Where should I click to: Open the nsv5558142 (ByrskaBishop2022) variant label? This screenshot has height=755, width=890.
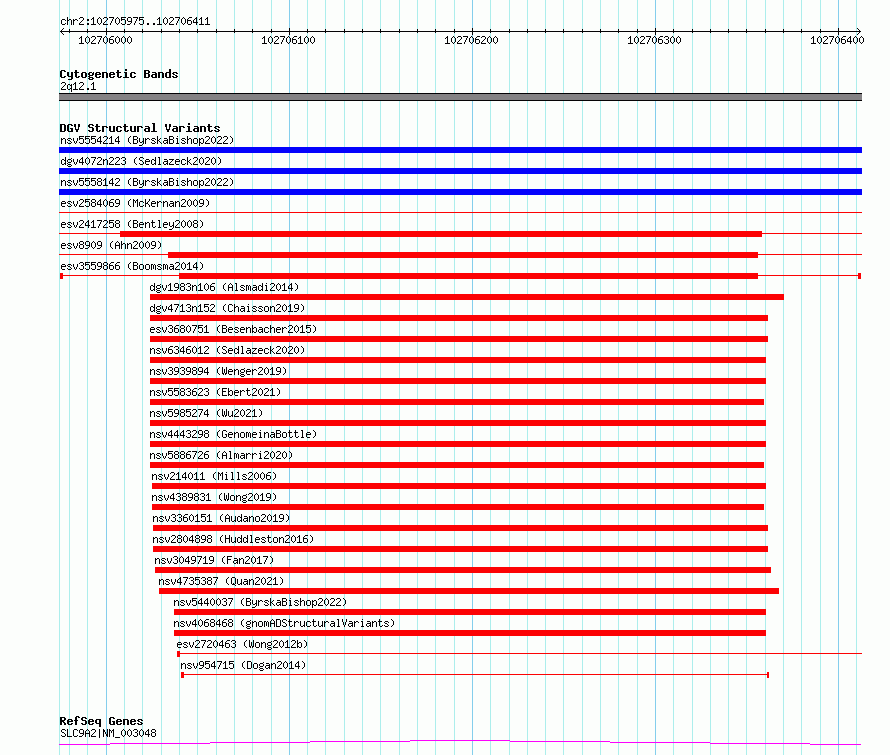(147, 182)
